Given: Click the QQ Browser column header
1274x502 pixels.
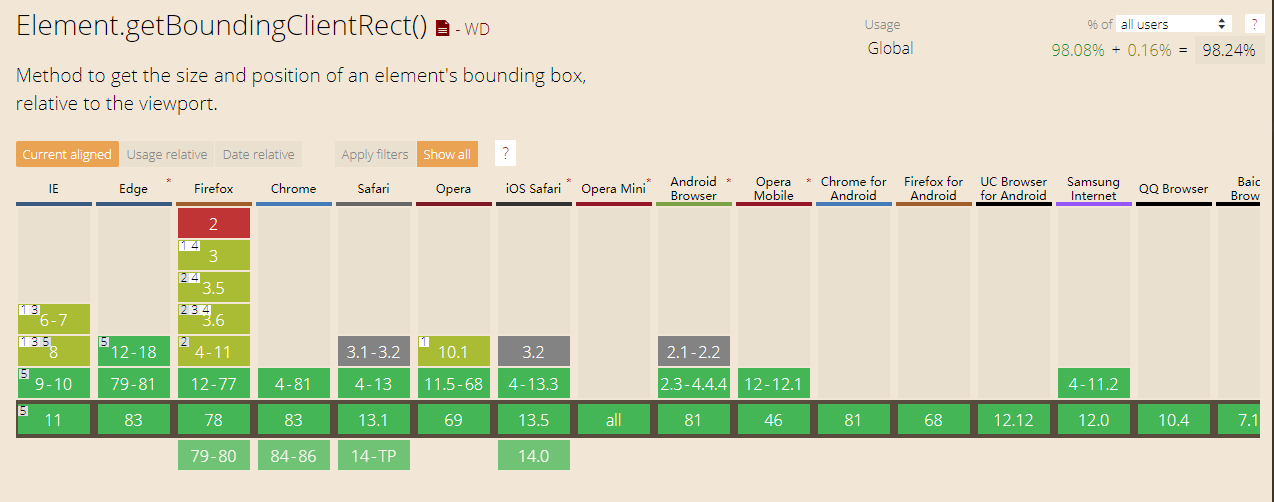Looking at the screenshot, I should [1173, 189].
